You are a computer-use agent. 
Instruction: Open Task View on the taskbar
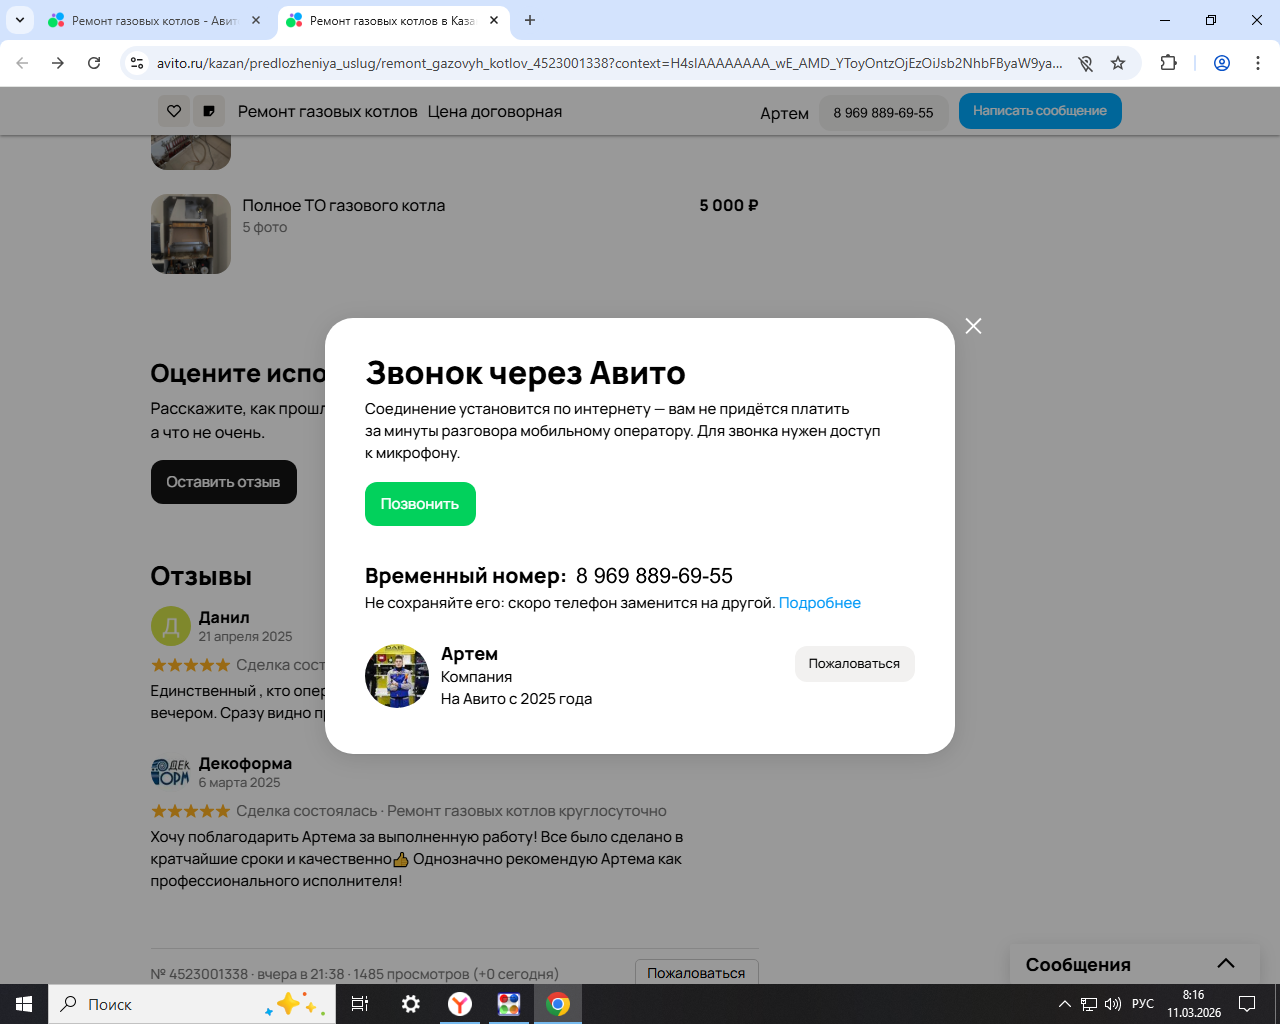click(x=360, y=1004)
